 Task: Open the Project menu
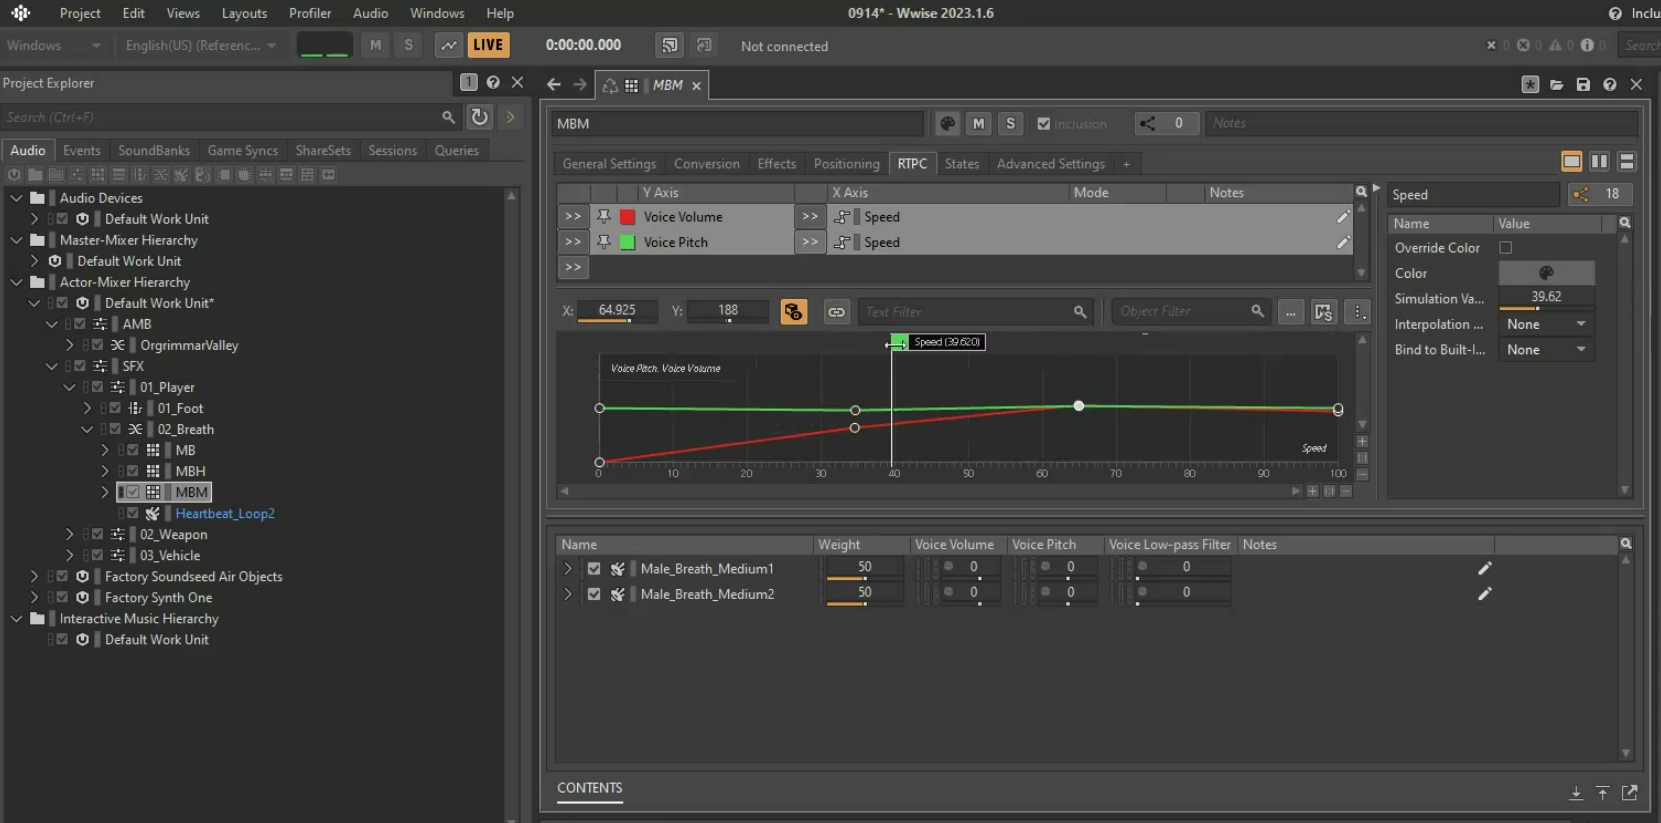pyautogui.click(x=80, y=13)
